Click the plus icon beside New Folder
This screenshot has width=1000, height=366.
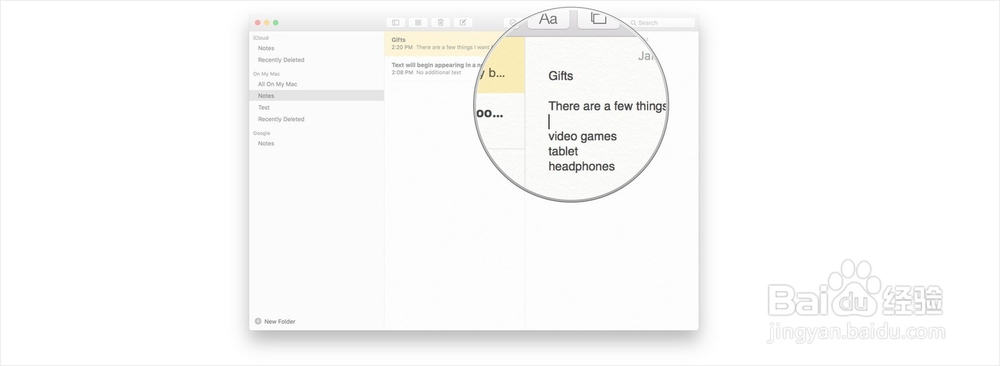tap(258, 321)
